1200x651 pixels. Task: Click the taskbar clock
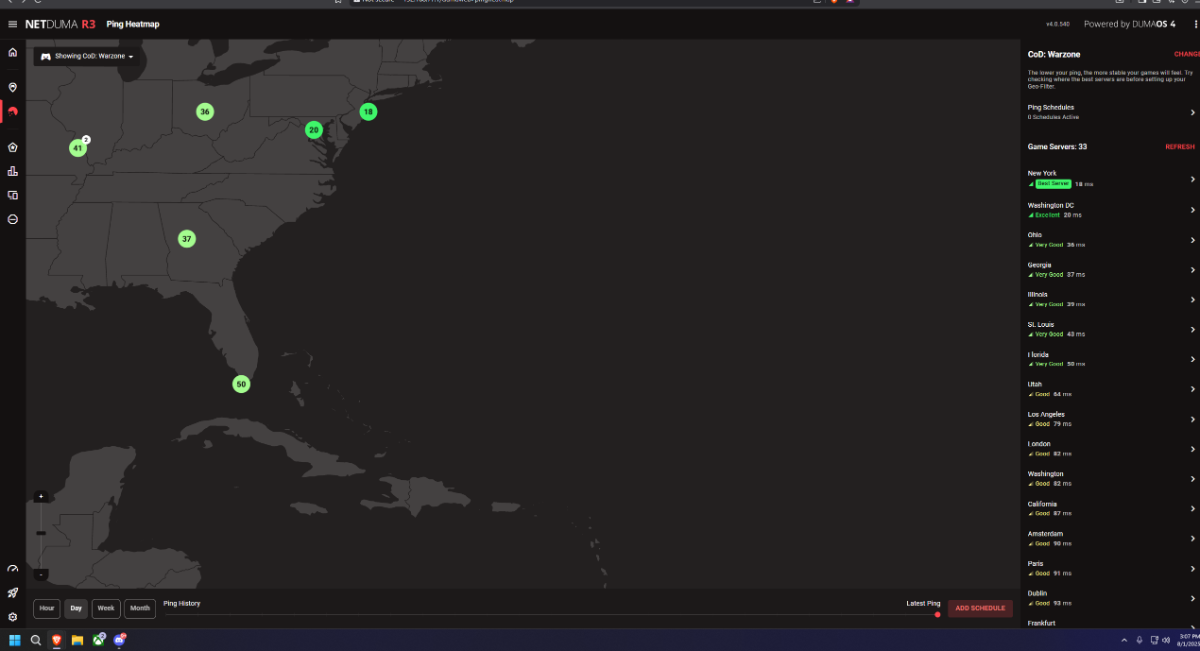click(x=1187, y=640)
